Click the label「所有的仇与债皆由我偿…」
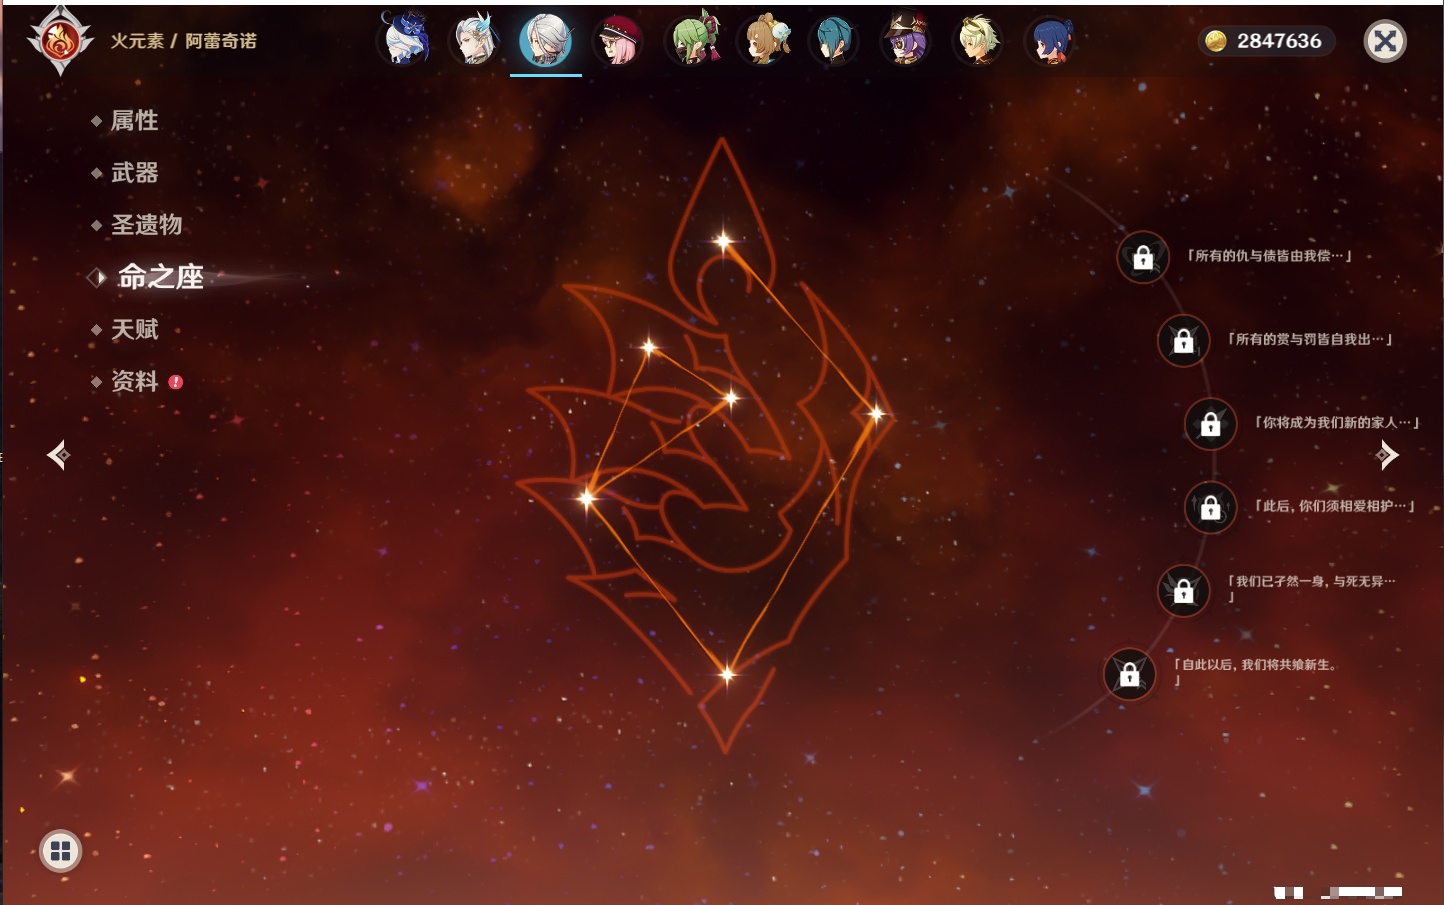The width and height of the screenshot is (1444, 905). point(1269,256)
